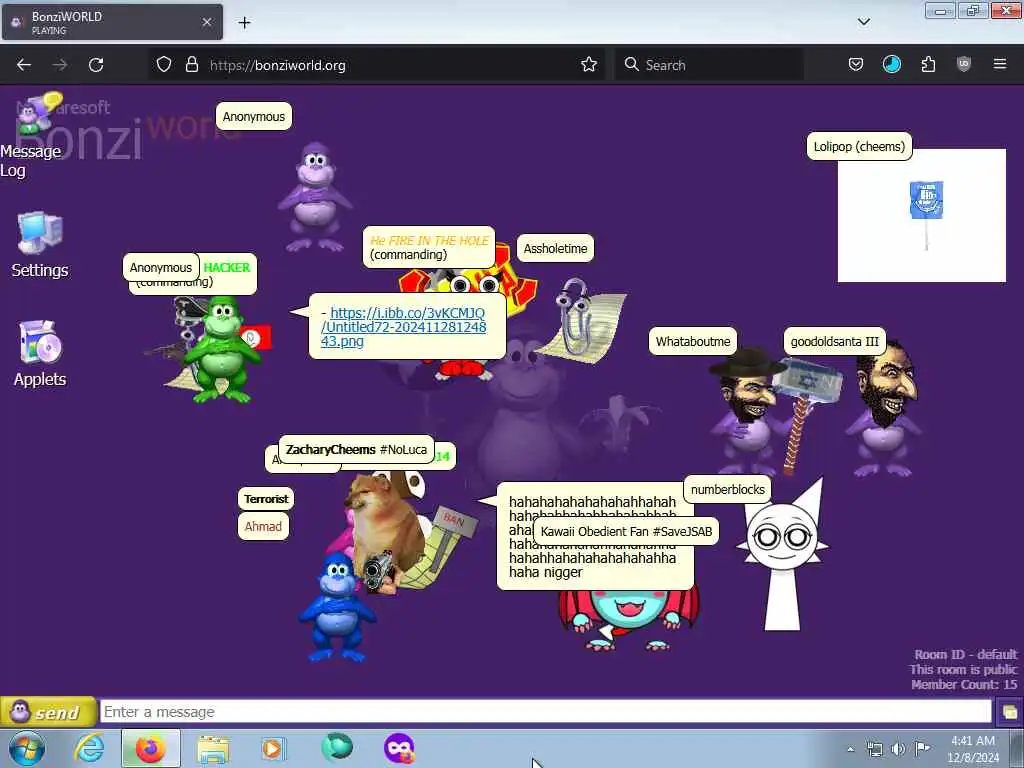
Task: Click the goodoldsanta III name tag
Action: tap(834, 342)
